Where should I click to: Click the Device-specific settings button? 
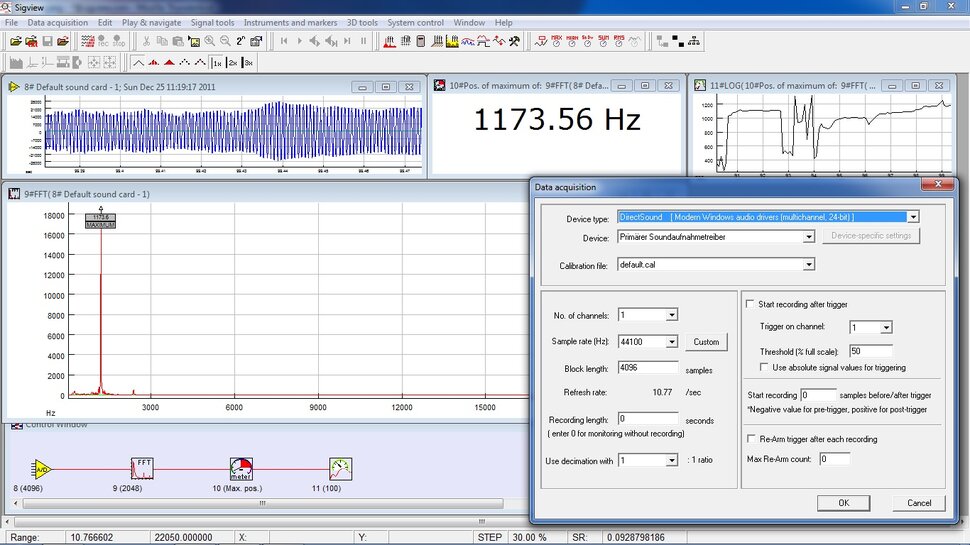(x=871, y=236)
